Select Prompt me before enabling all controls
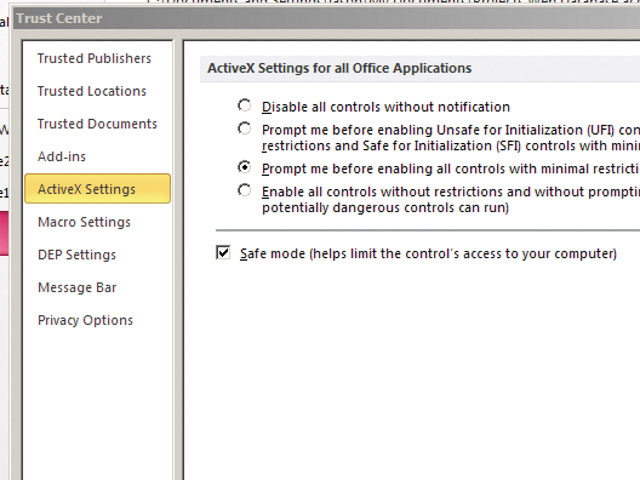 point(244,167)
